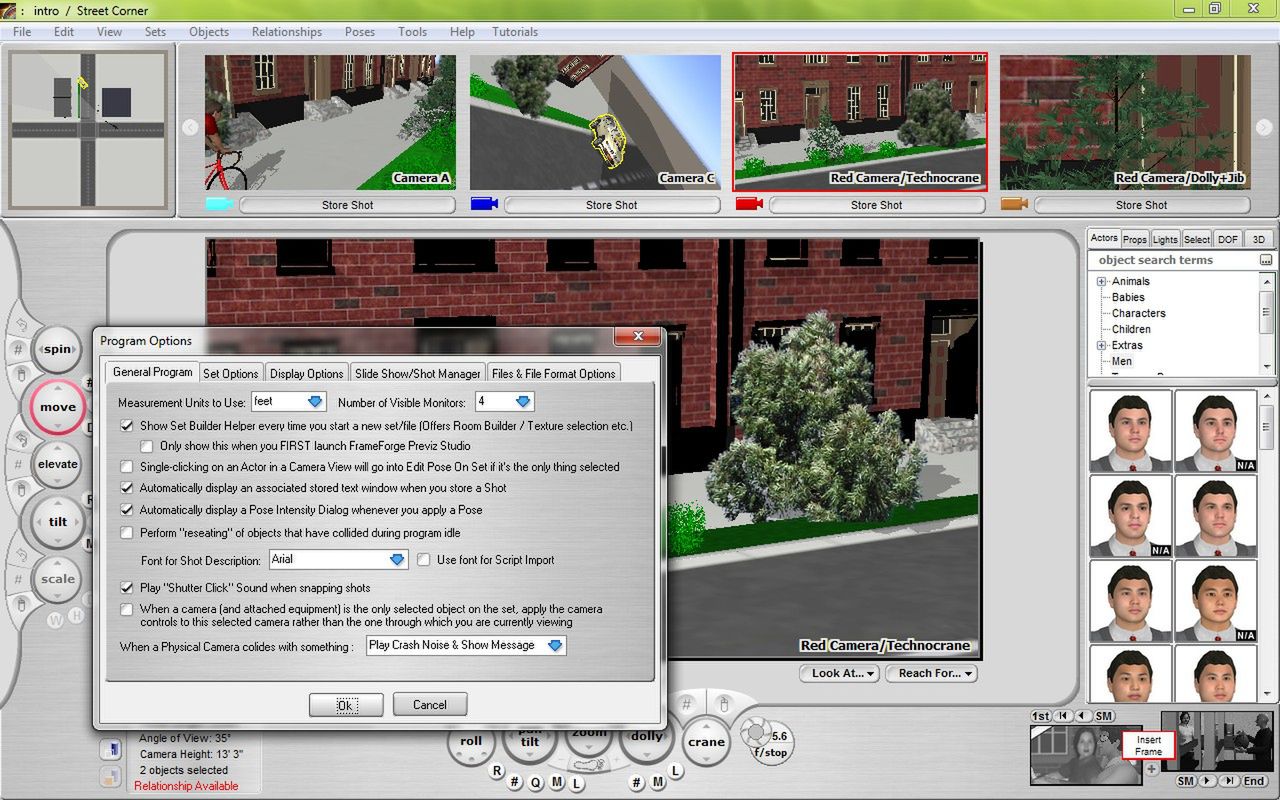
Task: Click the R button below roll
Action: (497, 771)
